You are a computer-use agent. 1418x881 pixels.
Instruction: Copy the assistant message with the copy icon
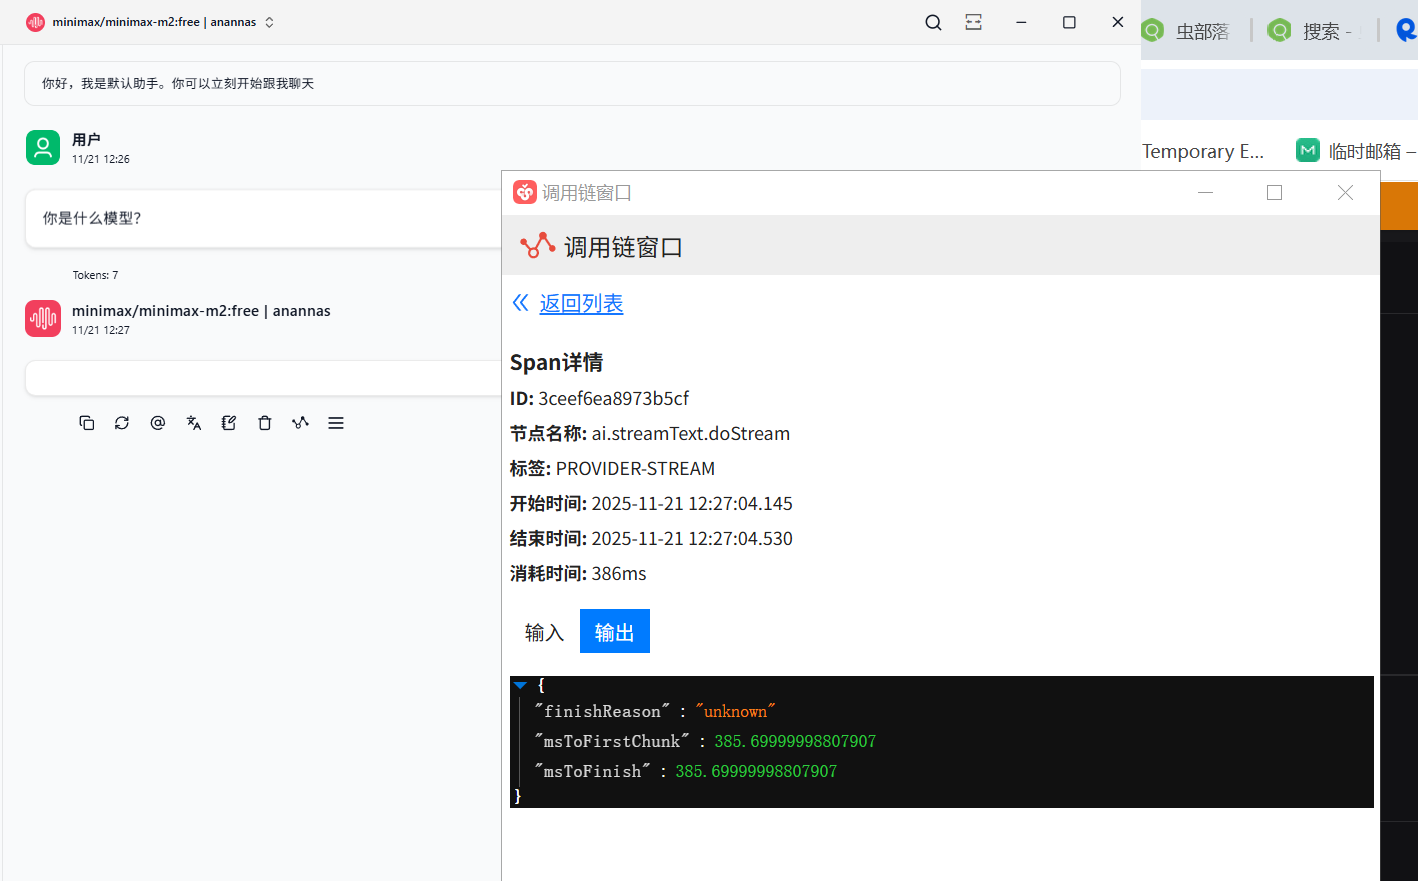pyautogui.click(x=87, y=423)
